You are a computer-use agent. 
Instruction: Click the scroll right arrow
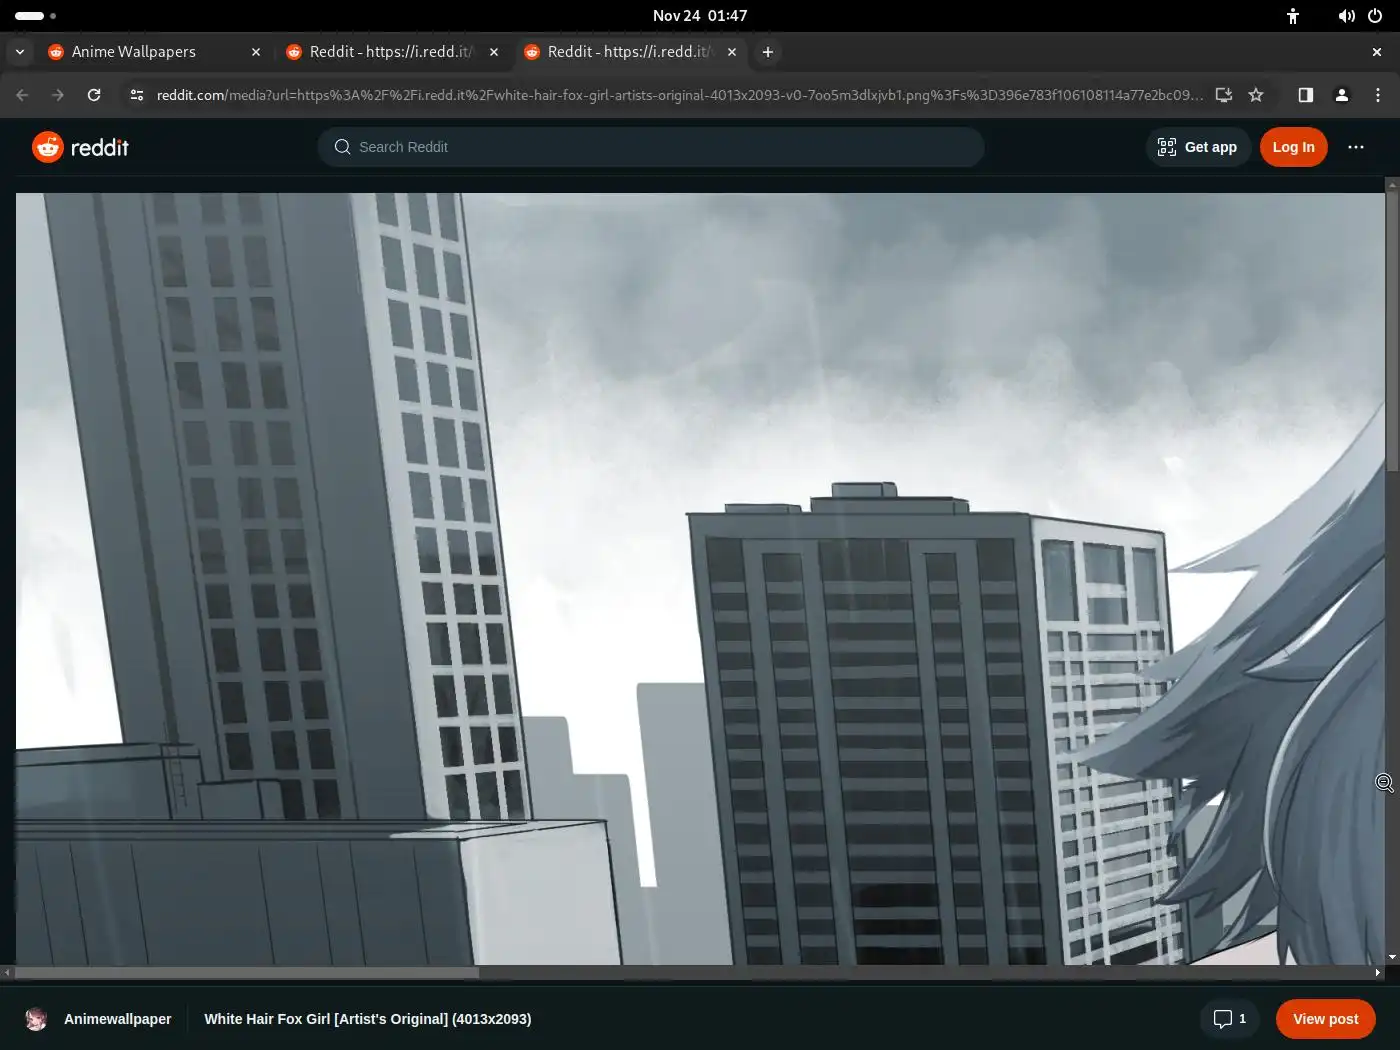click(x=1378, y=972)
